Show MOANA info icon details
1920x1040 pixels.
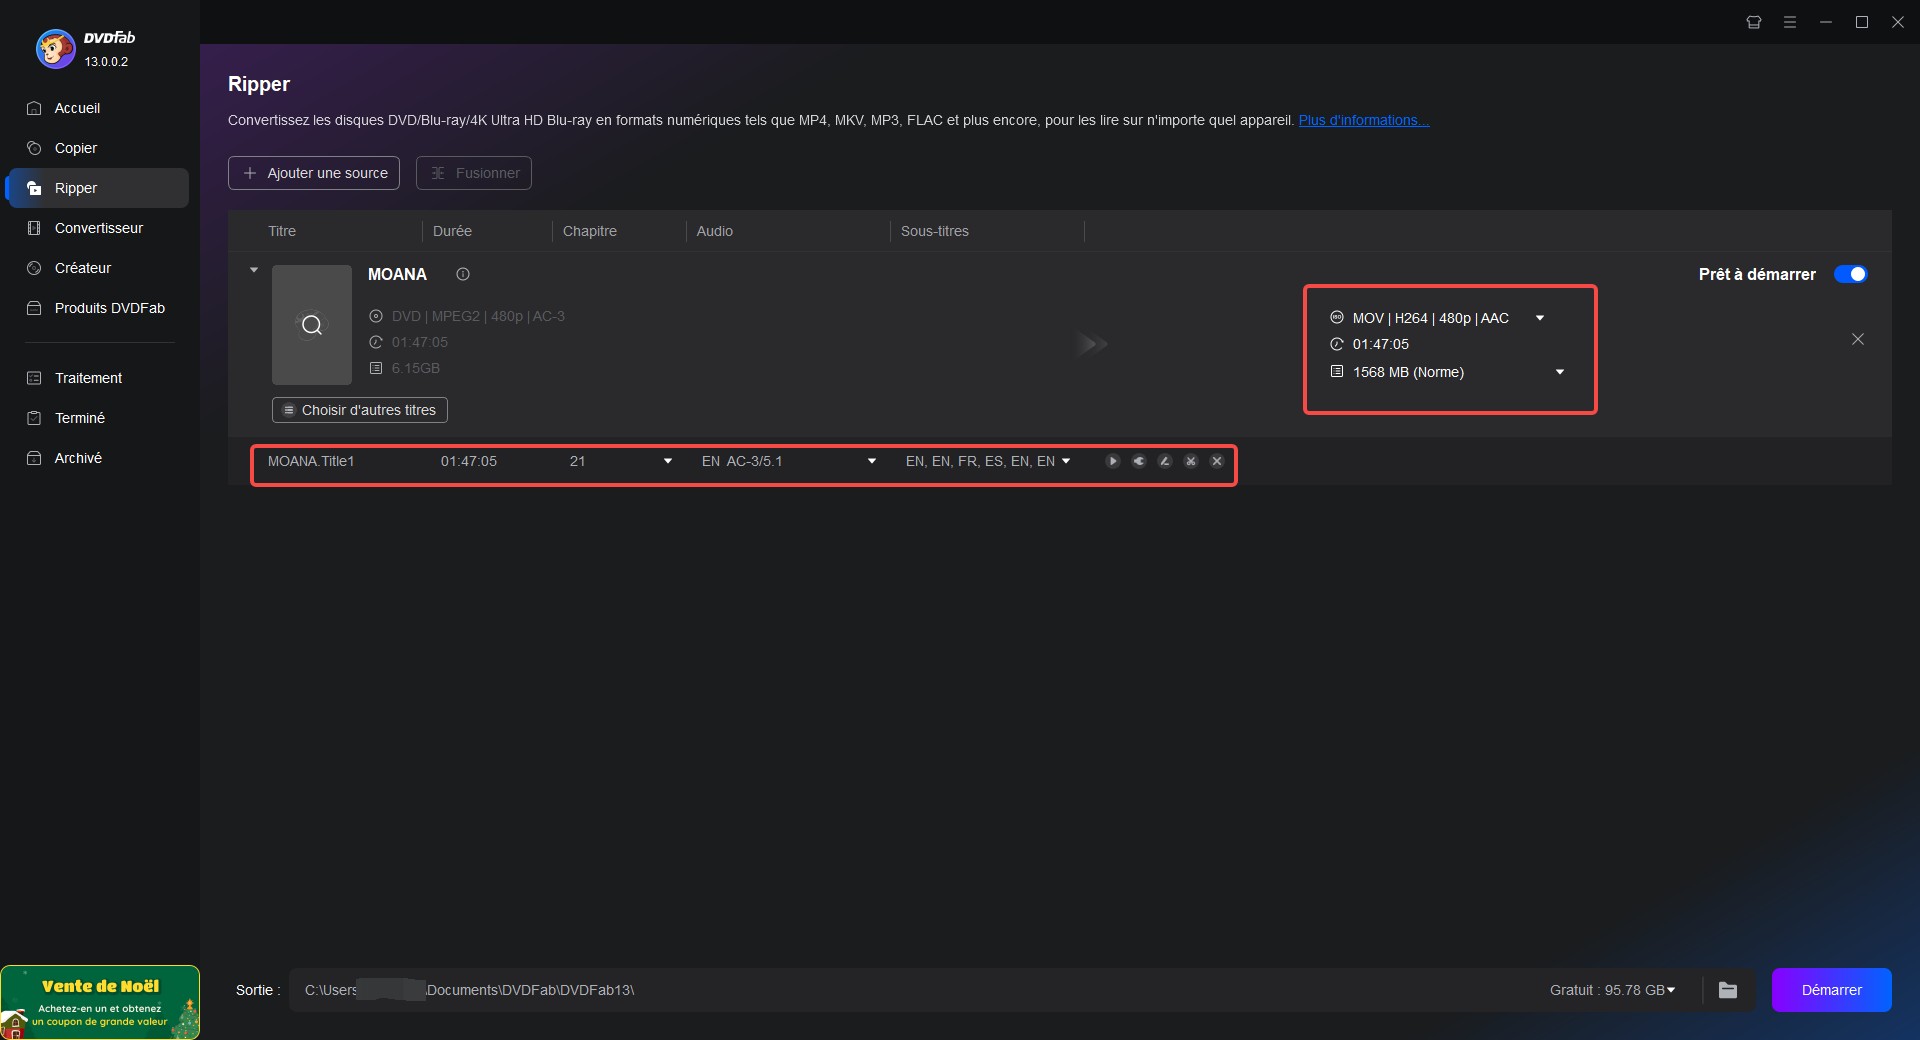pyautogui.click(x=463, y=274)
